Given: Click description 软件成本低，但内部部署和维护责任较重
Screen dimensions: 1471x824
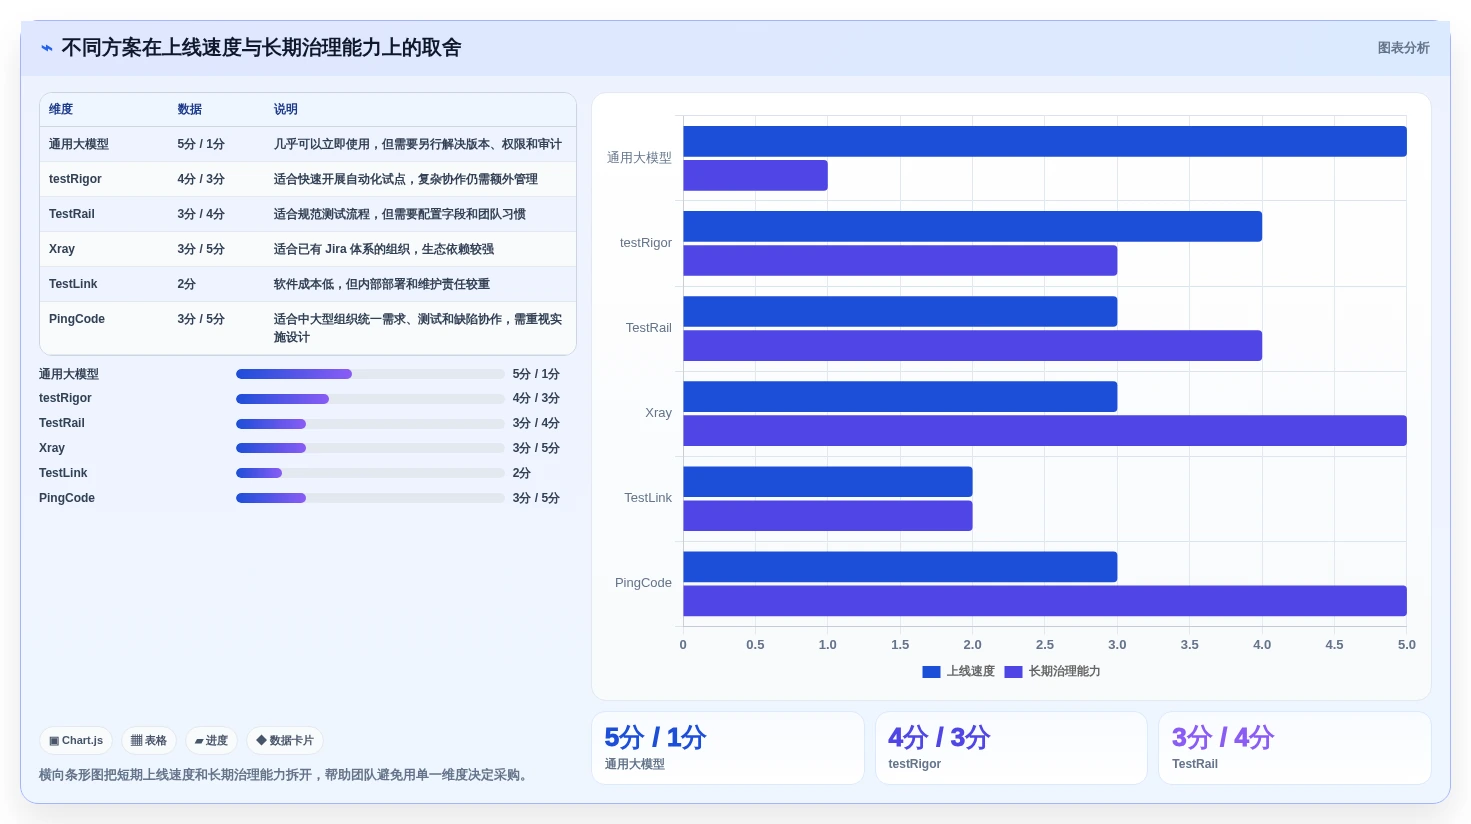Looking at the screenshot, I should coord(382,284).
